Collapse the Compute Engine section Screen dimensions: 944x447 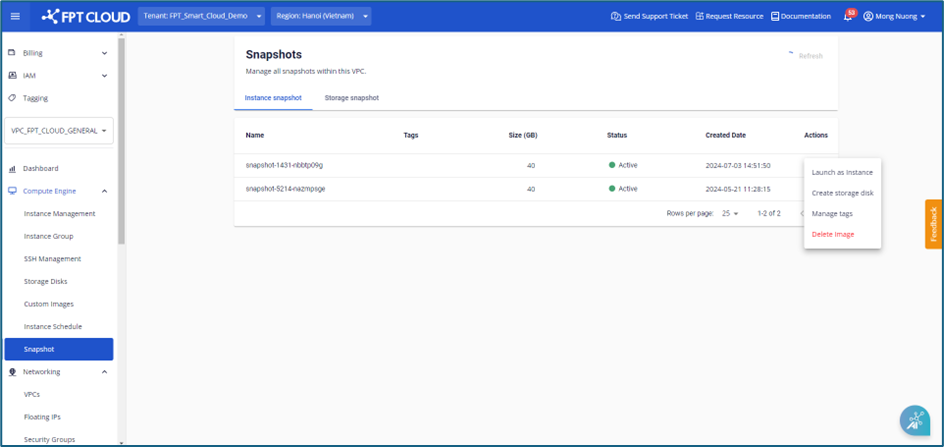105,191
